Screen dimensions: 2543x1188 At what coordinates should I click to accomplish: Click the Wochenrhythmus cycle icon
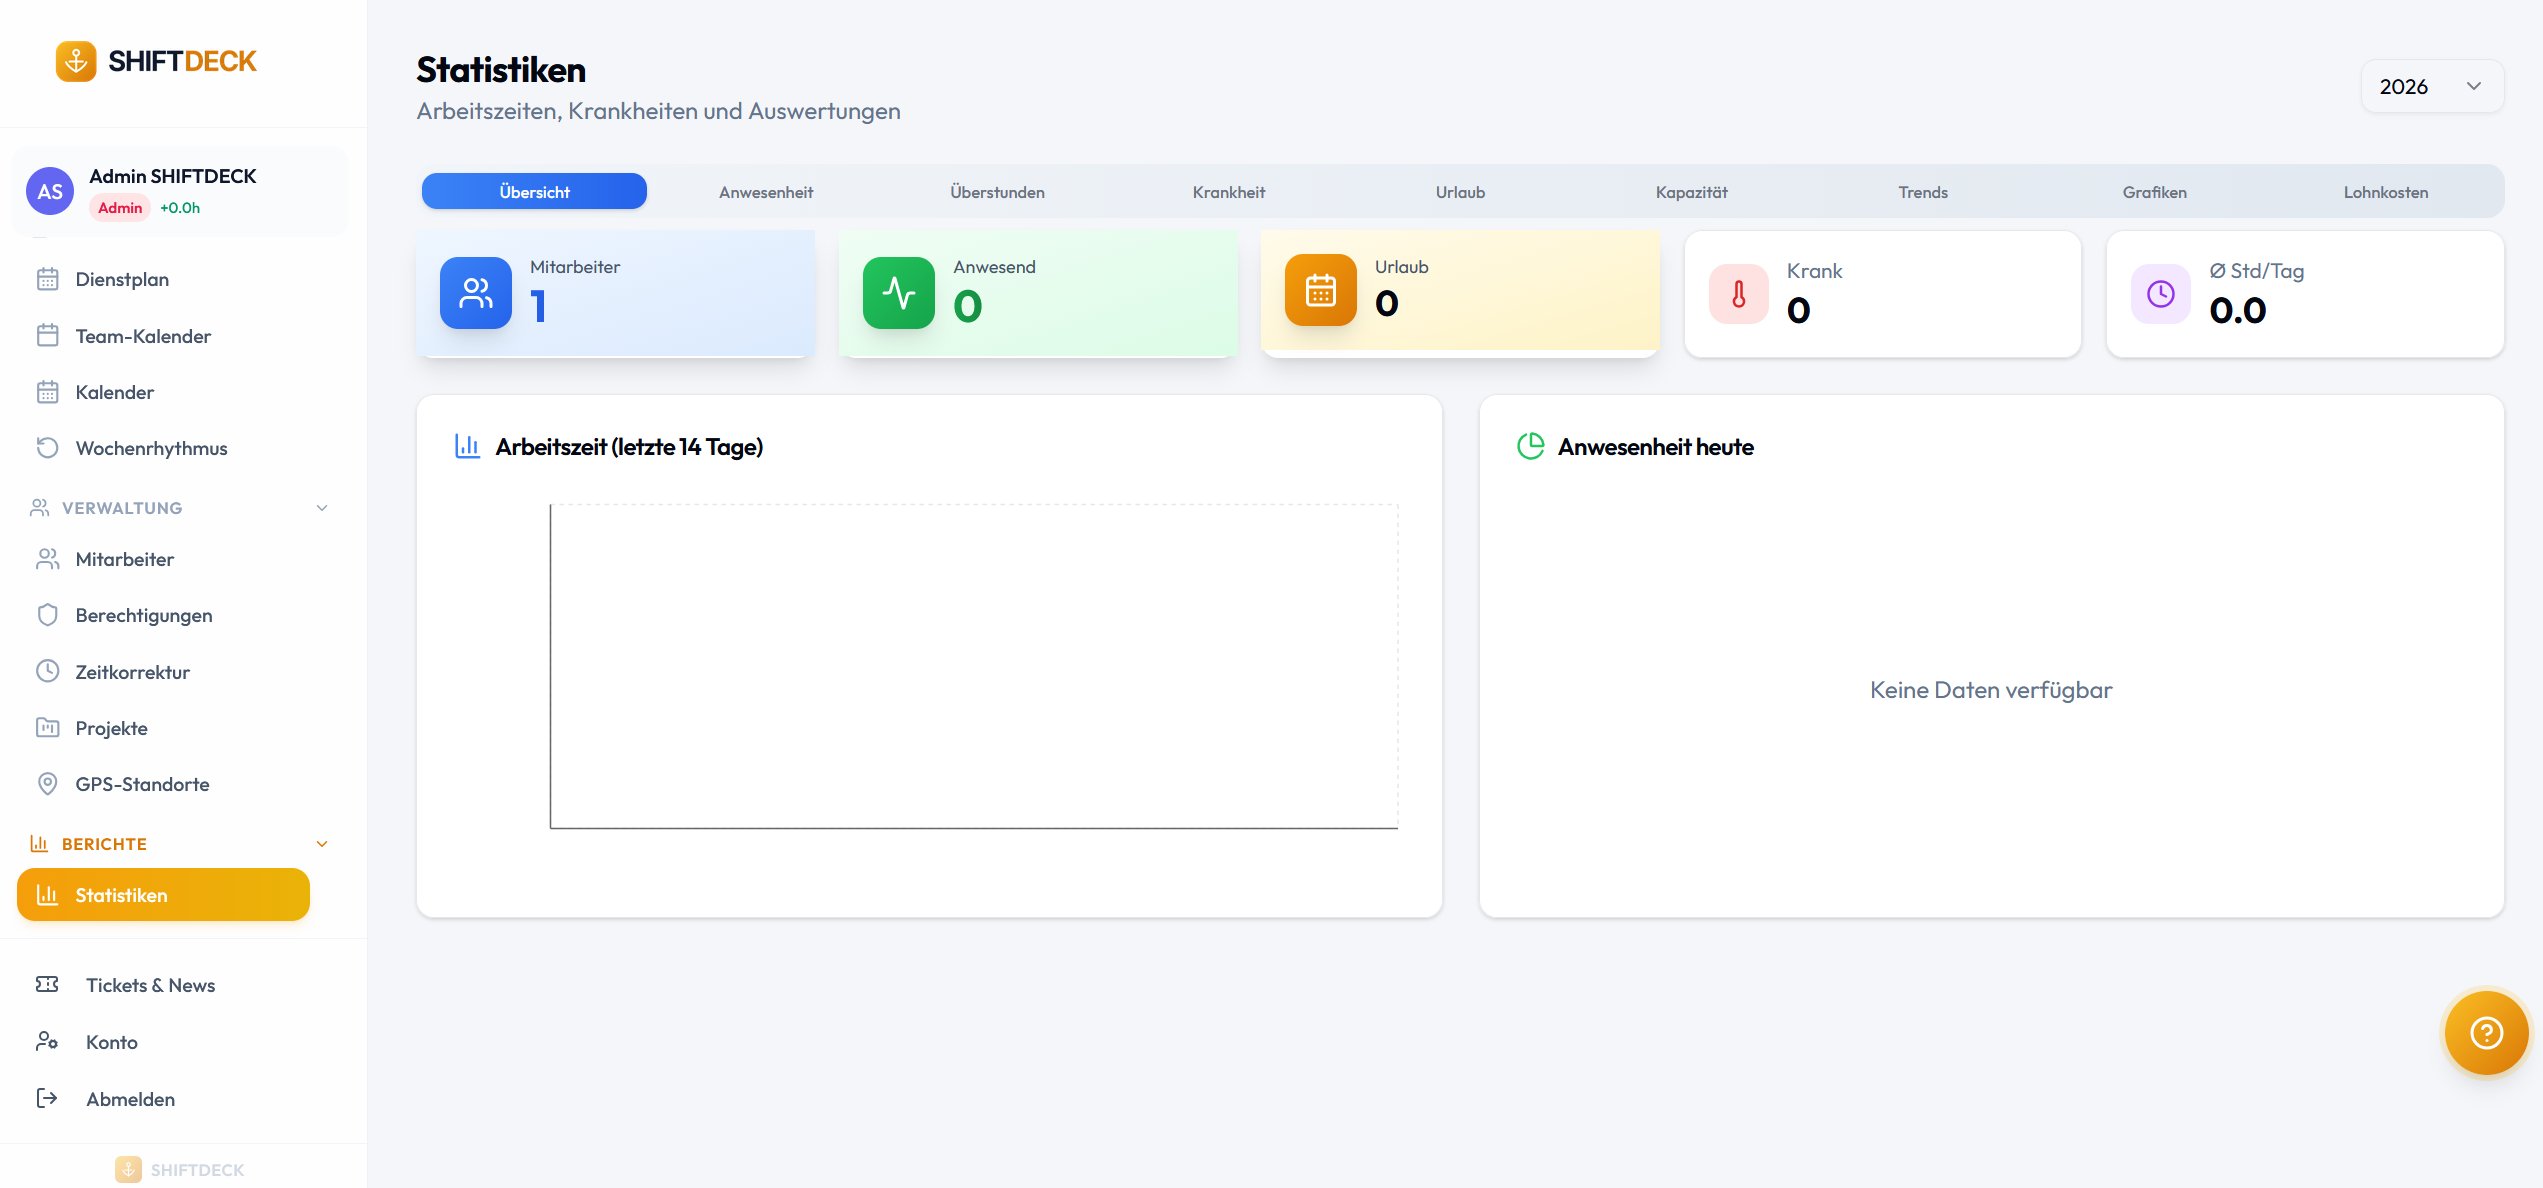[x=47, y=447]
